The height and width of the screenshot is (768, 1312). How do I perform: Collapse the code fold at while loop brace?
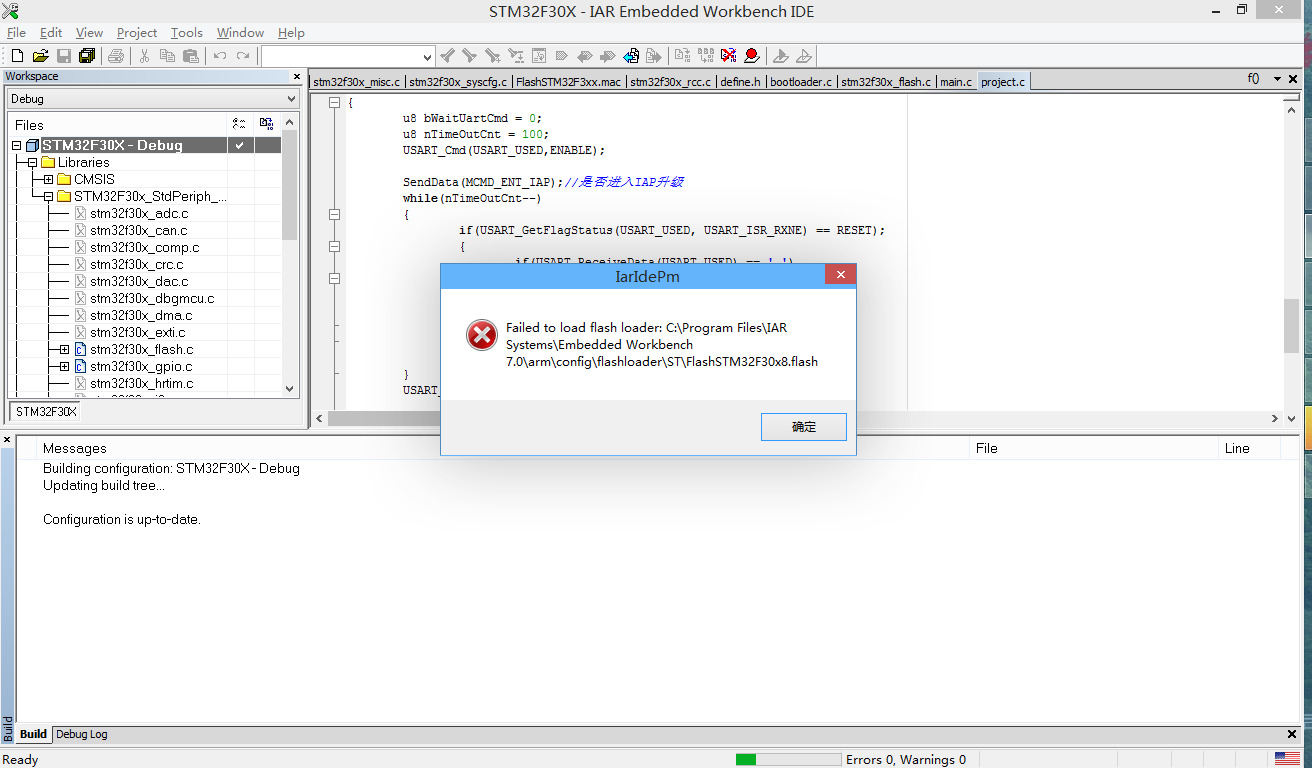334,214
